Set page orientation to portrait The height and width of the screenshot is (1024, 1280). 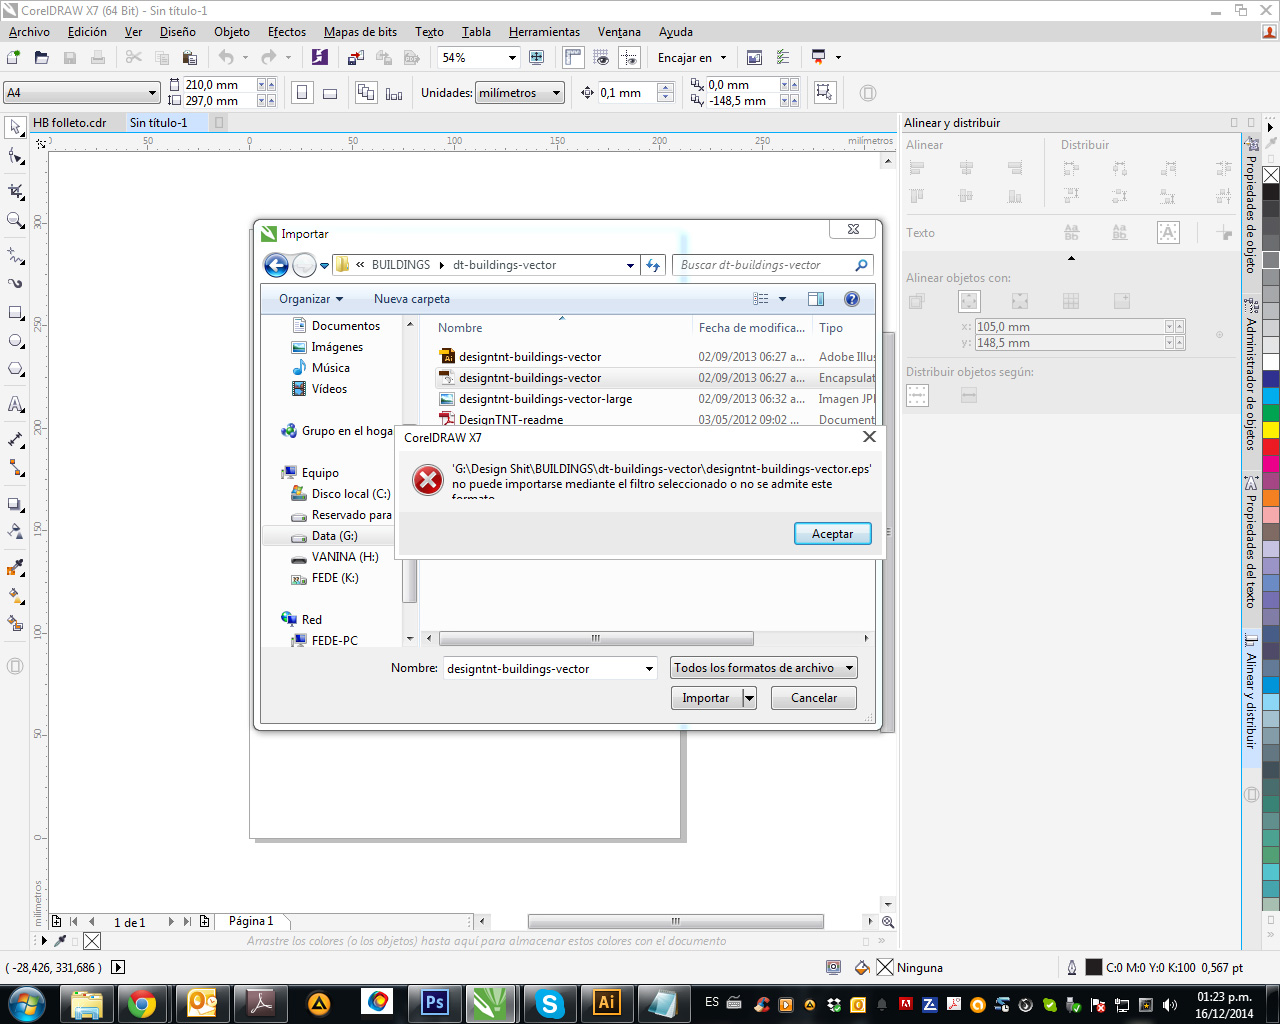[302, 93]
